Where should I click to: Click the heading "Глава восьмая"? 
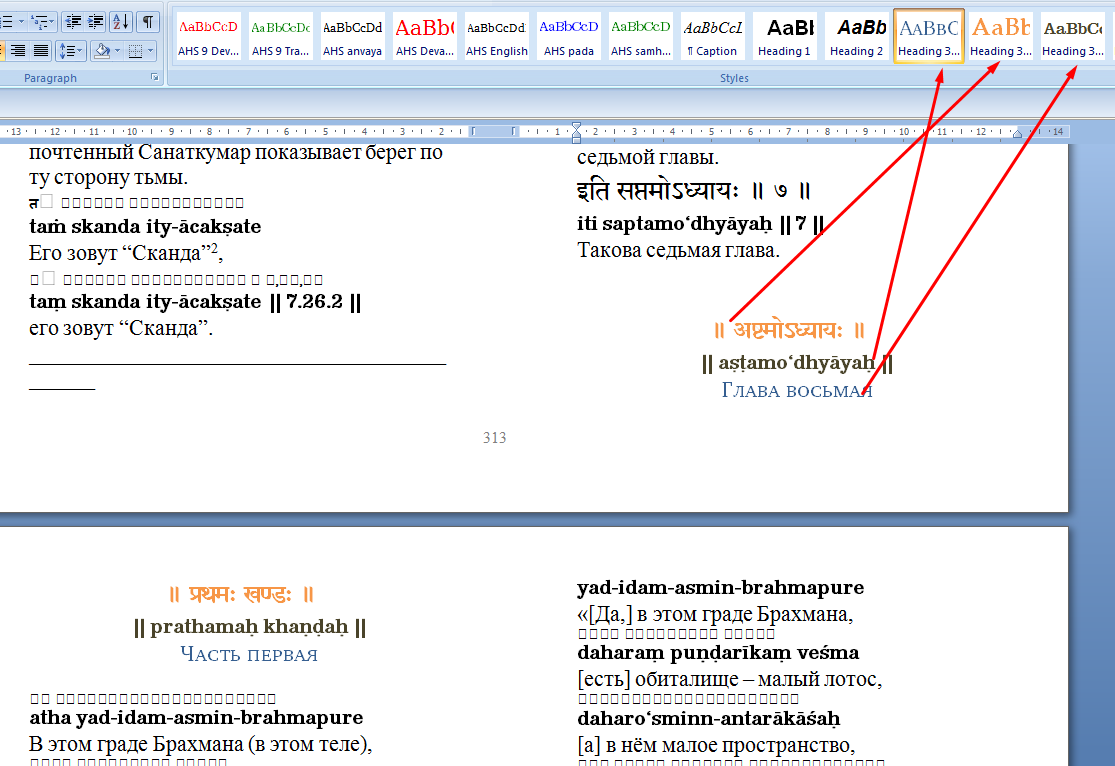pos(797,390)
